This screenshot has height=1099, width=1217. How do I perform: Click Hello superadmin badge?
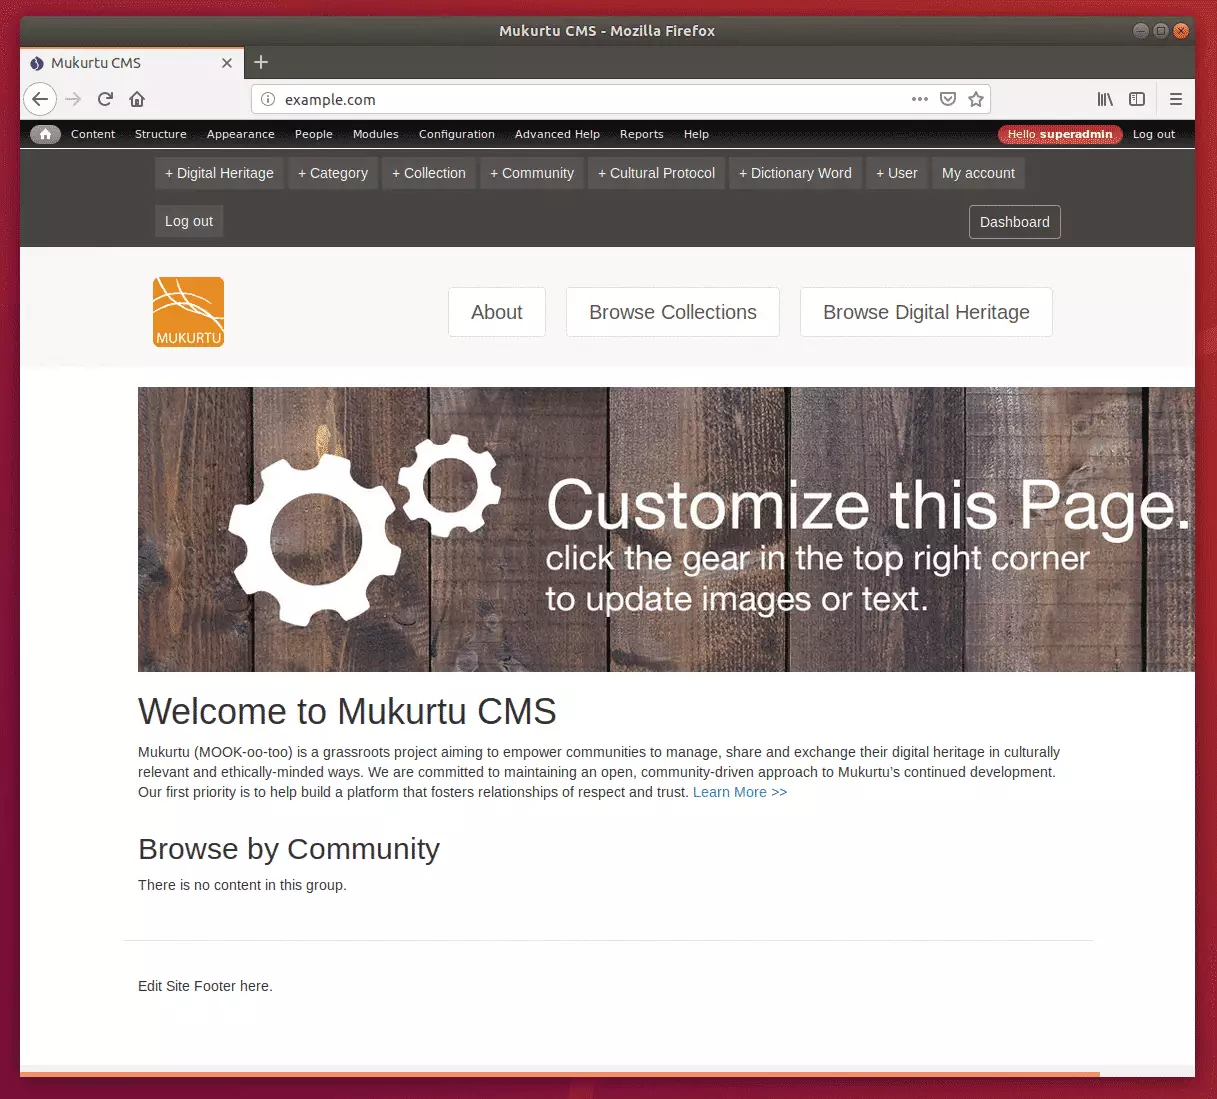tap(1060, 134)
